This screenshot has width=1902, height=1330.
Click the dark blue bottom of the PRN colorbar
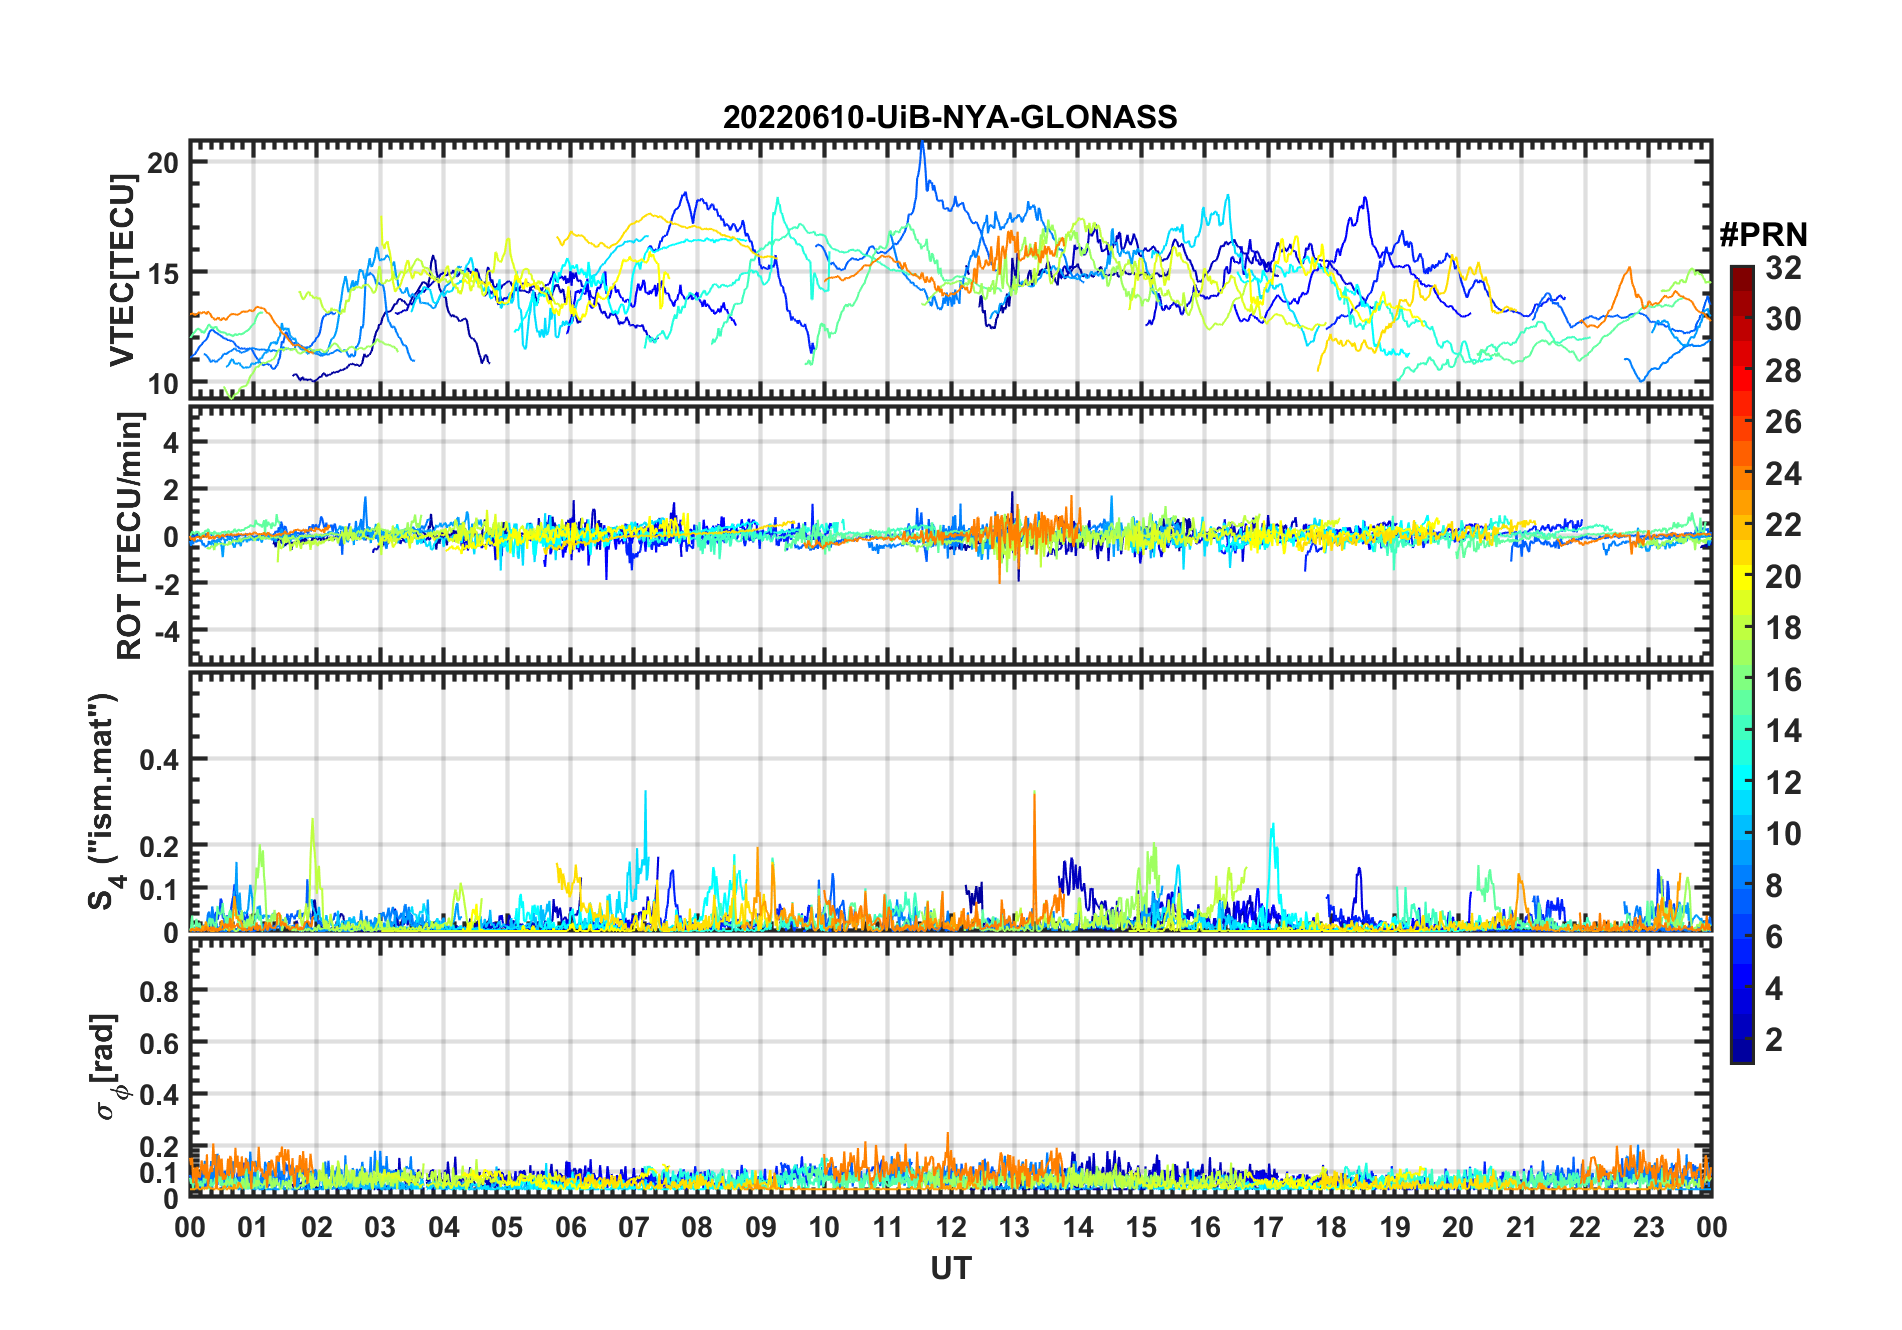(1742, 1050)
